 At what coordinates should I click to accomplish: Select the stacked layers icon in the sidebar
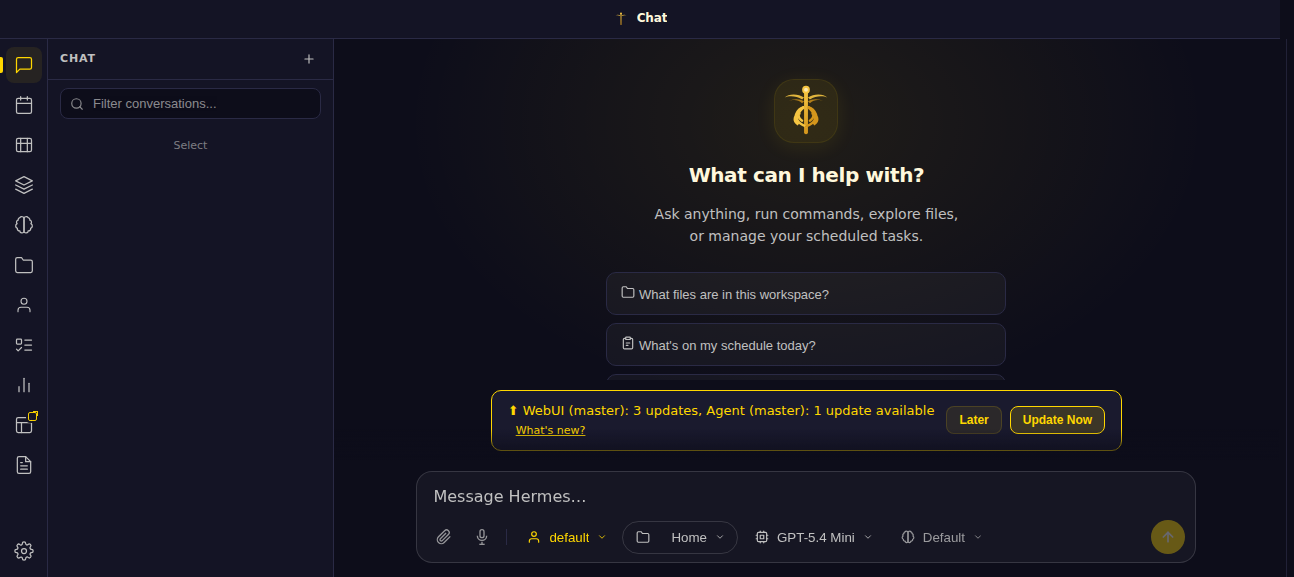coord(24,185)
